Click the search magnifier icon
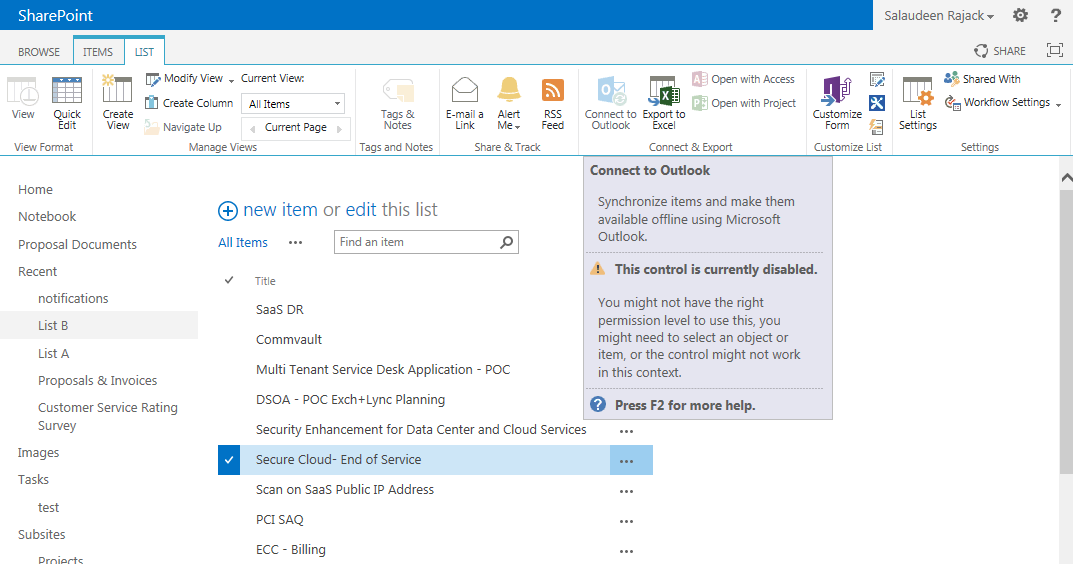 [506, 242]
